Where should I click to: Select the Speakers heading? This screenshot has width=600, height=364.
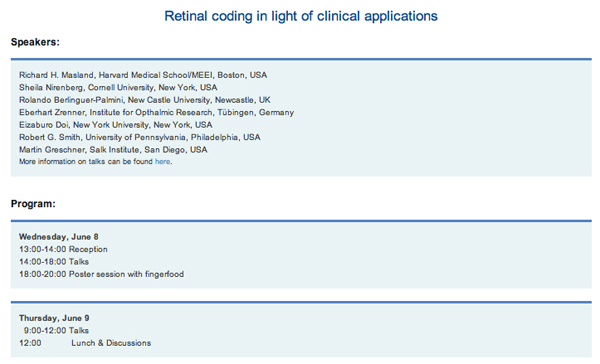(35, 42)
